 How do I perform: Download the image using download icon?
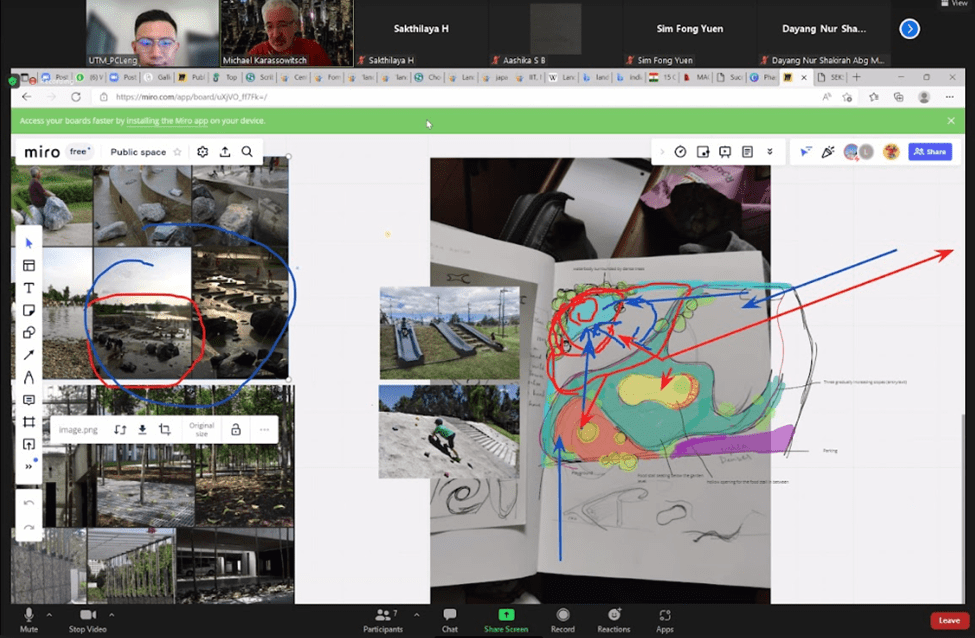tap(142, 430)
